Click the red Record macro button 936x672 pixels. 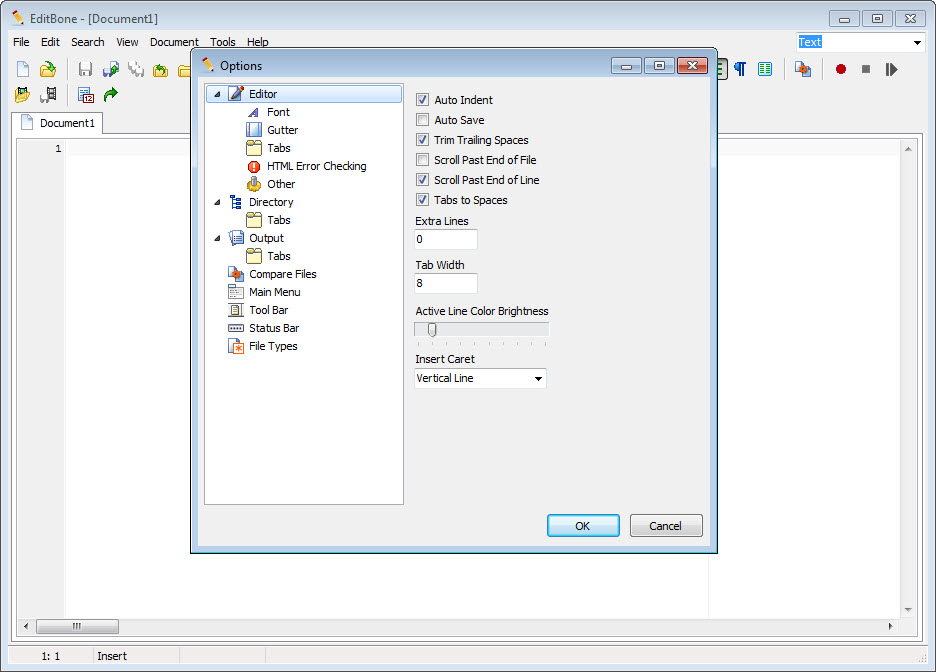(840, 69)
